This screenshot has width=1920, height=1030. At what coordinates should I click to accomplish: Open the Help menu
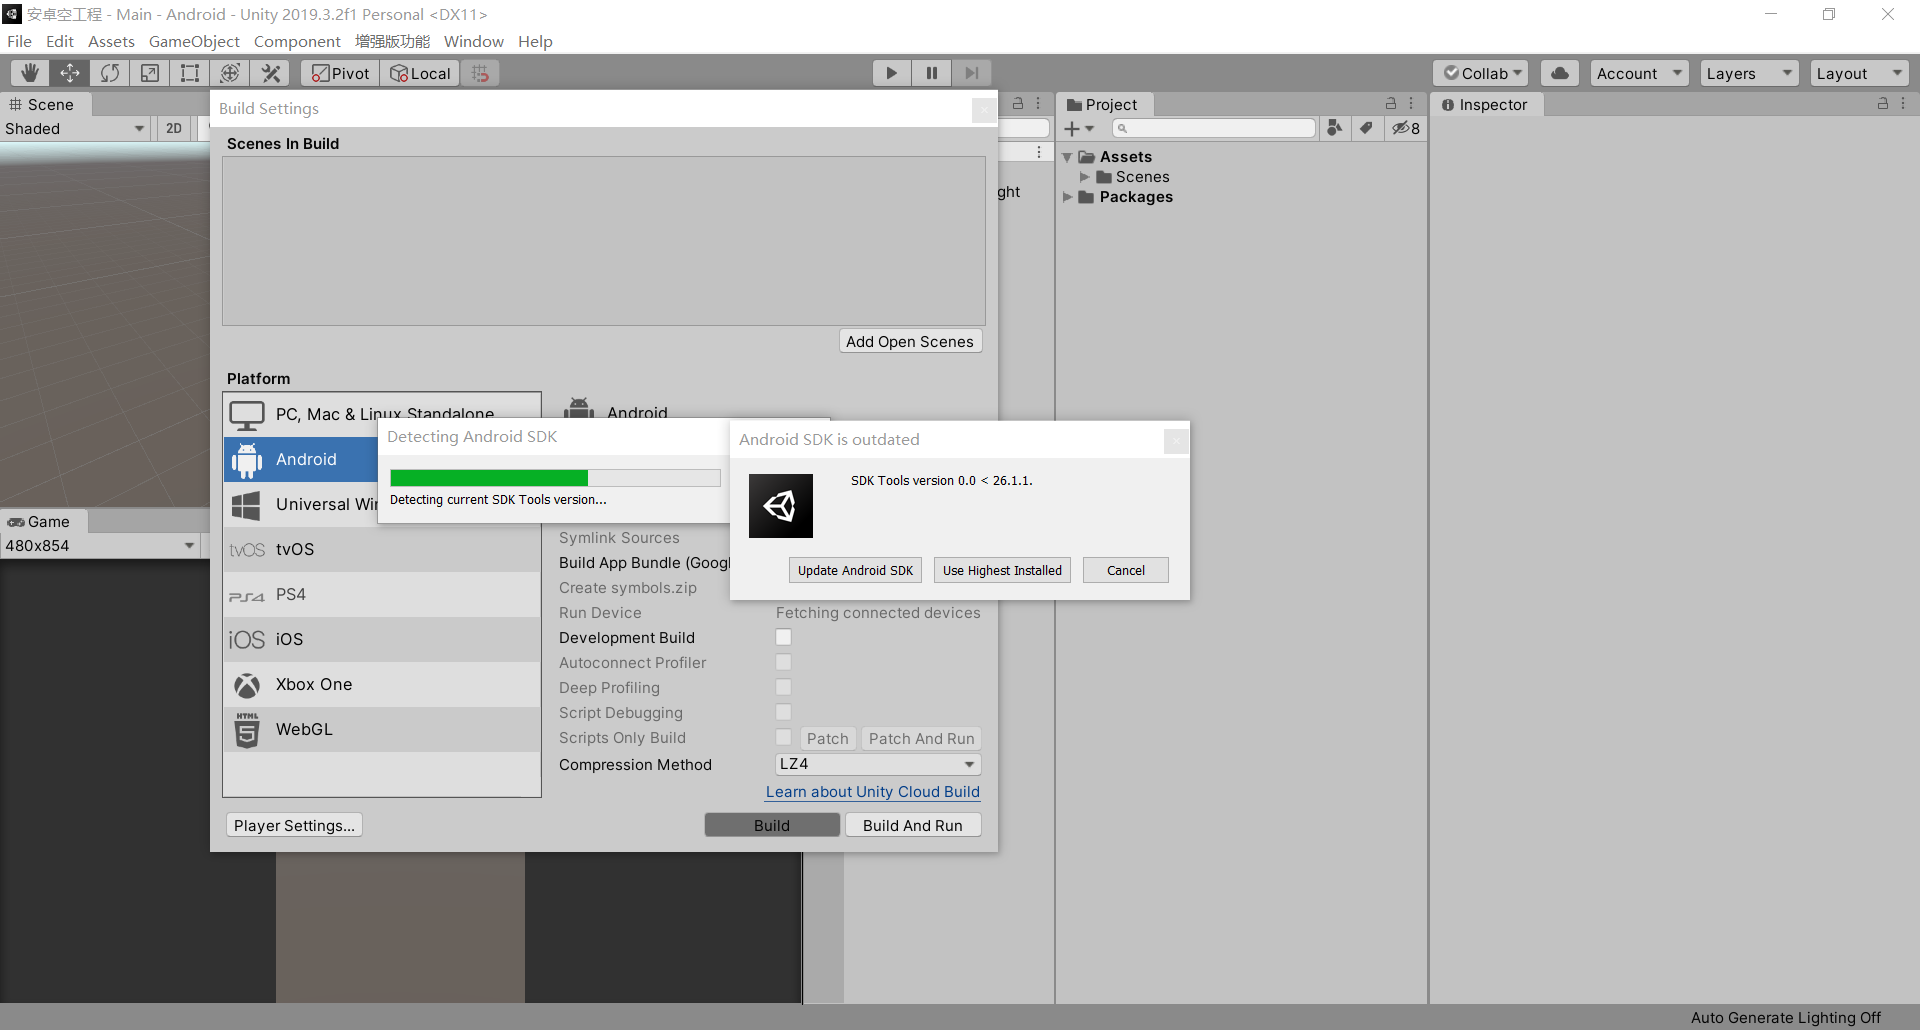535,41
